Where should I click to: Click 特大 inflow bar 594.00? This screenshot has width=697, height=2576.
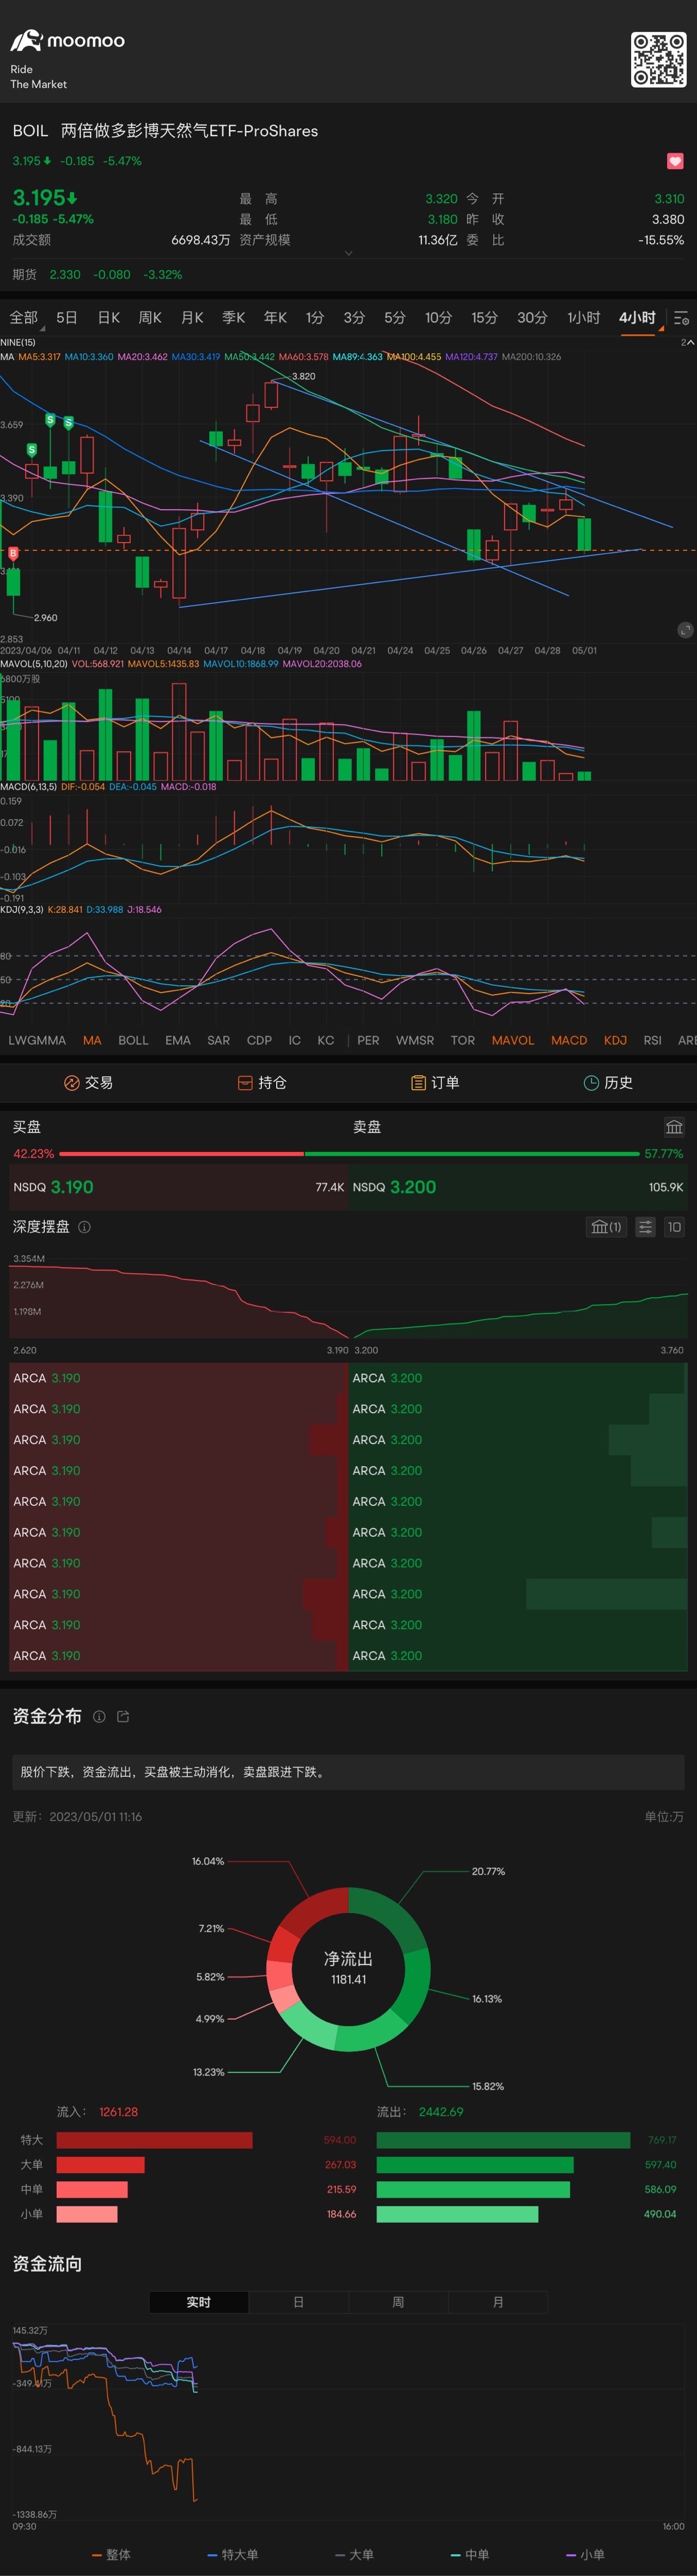click(x=154, y=2139)
